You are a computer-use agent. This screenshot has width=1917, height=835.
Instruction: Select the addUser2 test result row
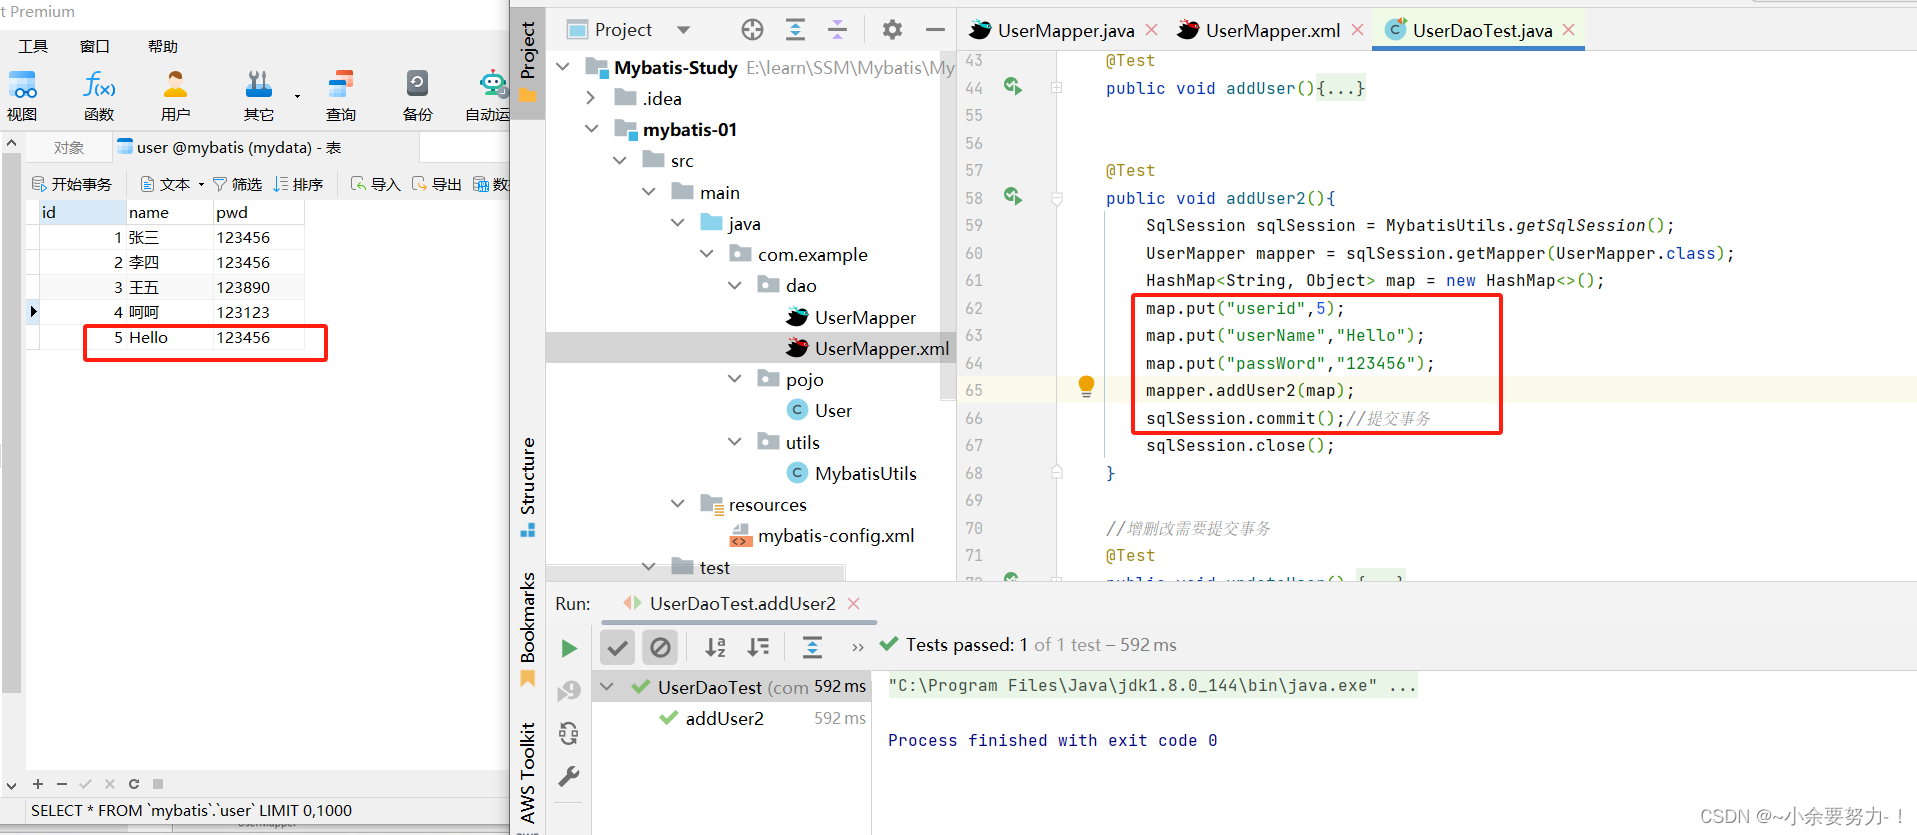(x=732, y=718)
